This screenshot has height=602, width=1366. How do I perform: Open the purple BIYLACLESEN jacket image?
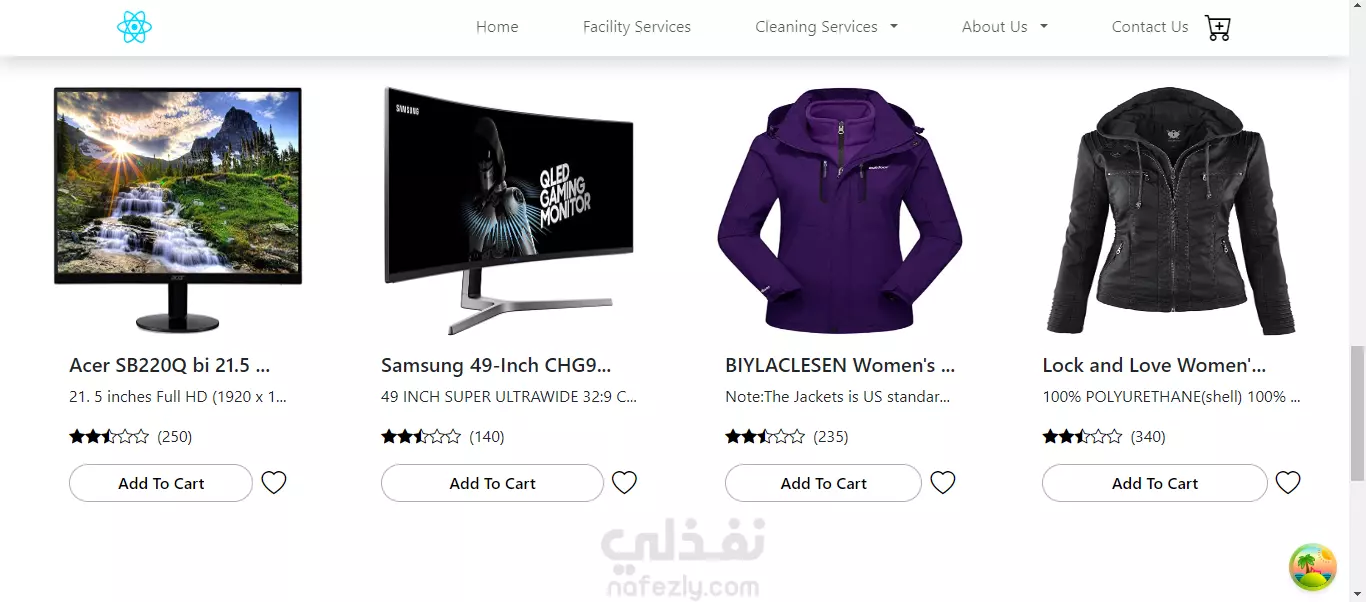pyautogui.click(x=840, y=210)
